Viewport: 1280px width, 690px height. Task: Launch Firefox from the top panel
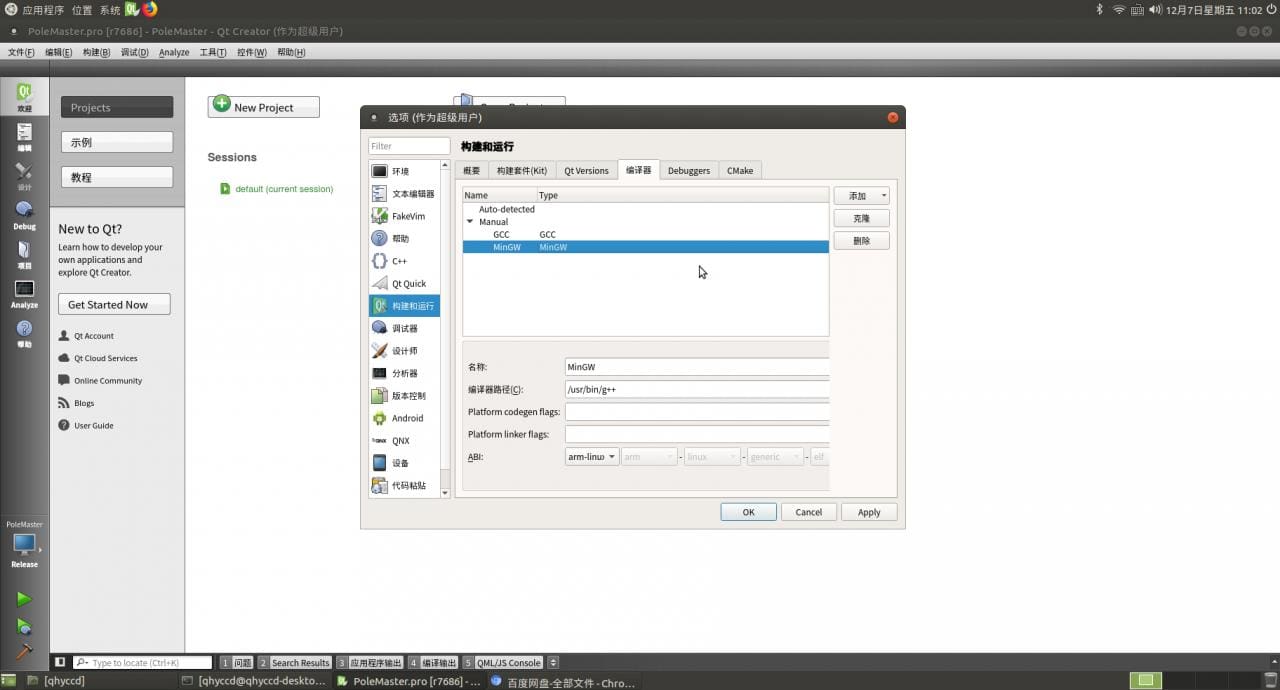coord(150,10)
